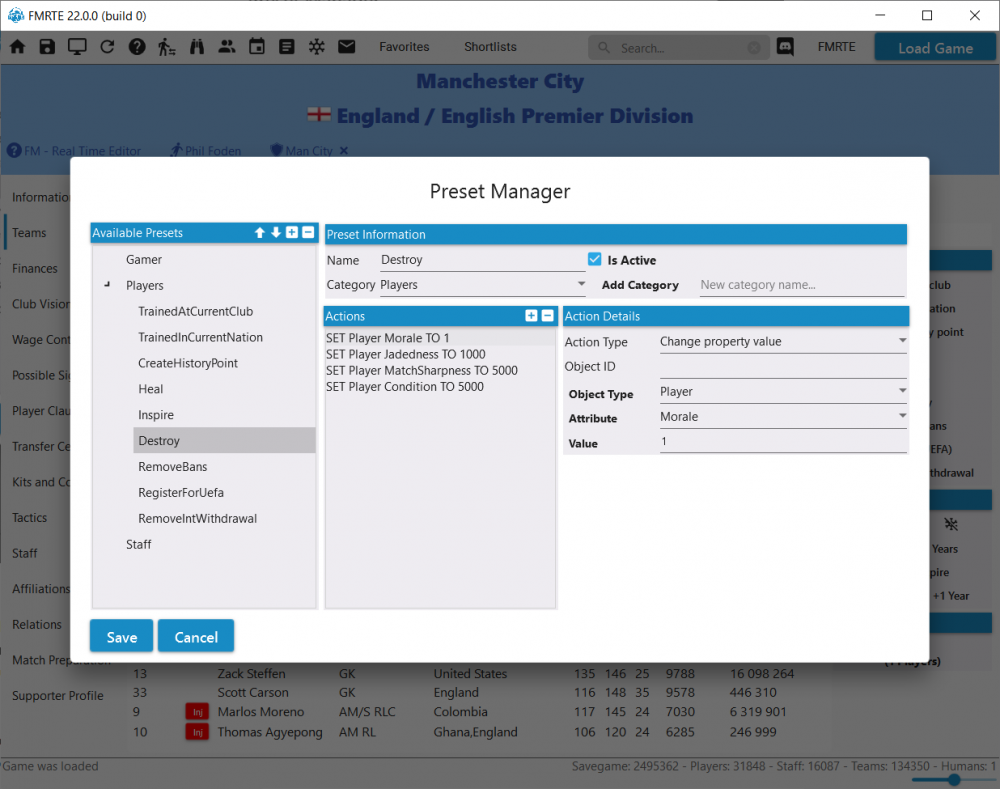The width and height of the screenshot is (1000, 789).
Task: Remove selected preset with minus icon
Action: pos(308,233)
